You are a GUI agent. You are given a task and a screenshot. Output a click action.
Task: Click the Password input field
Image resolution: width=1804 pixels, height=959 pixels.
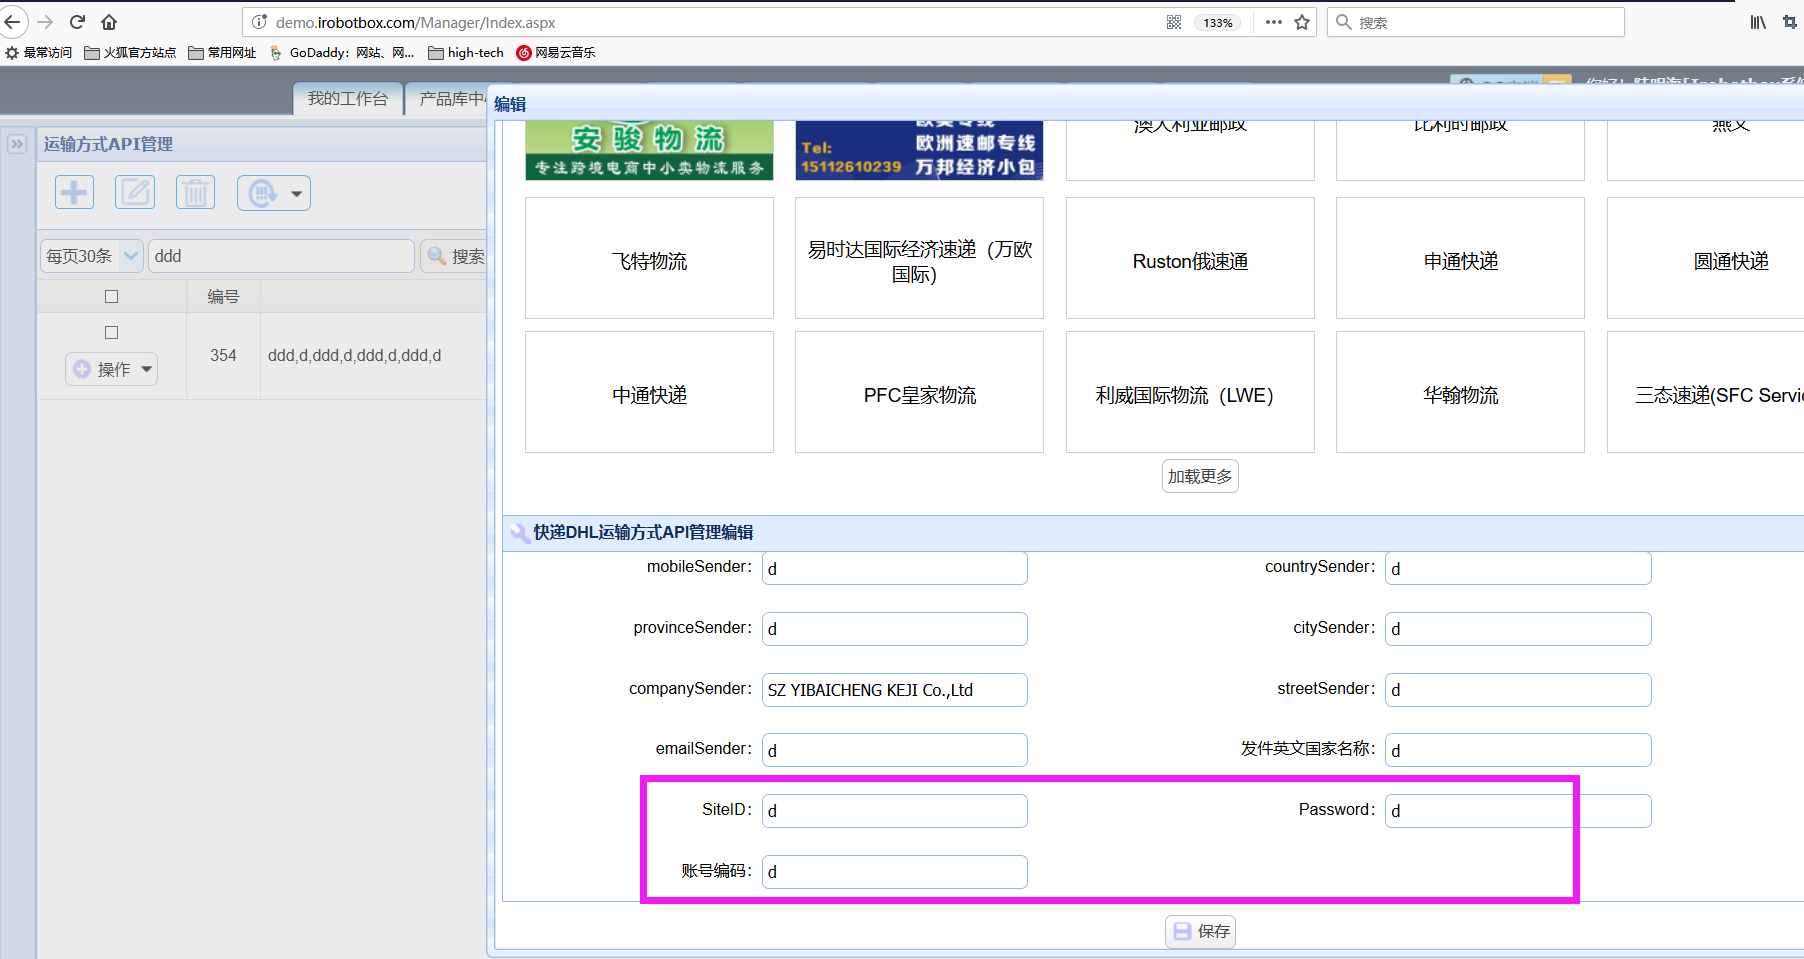[1518, 811]
